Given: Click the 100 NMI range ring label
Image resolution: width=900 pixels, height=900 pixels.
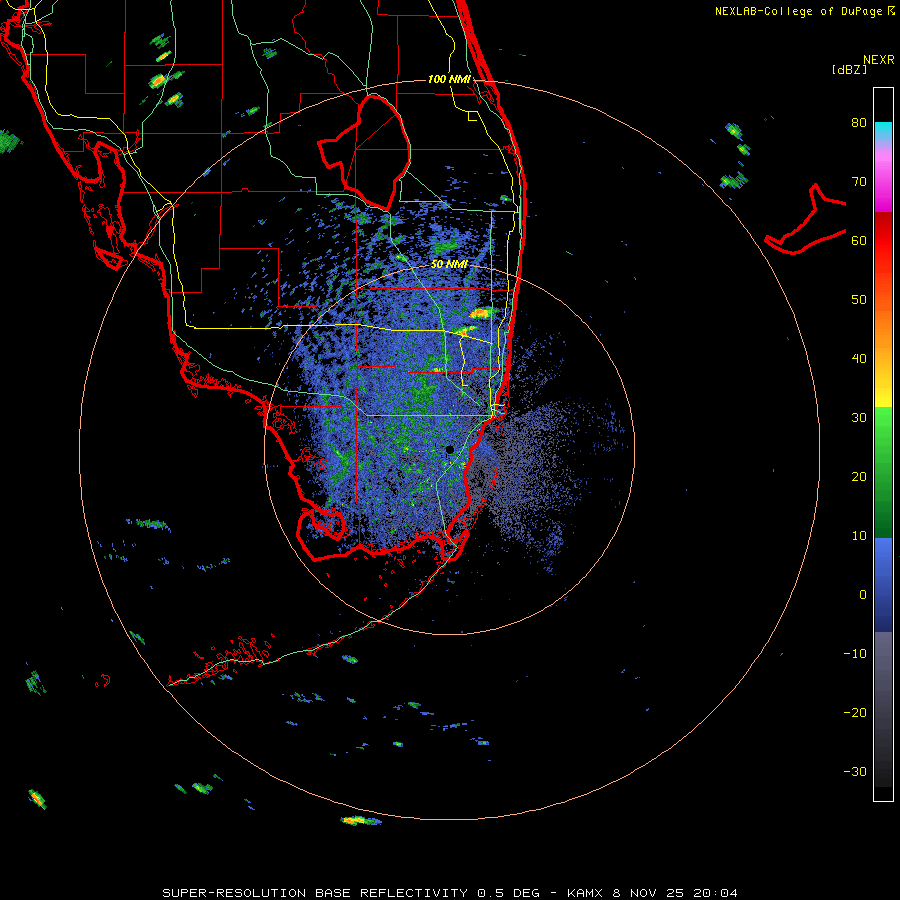Looking at the screenshot, I should click(x=449, y=79).
